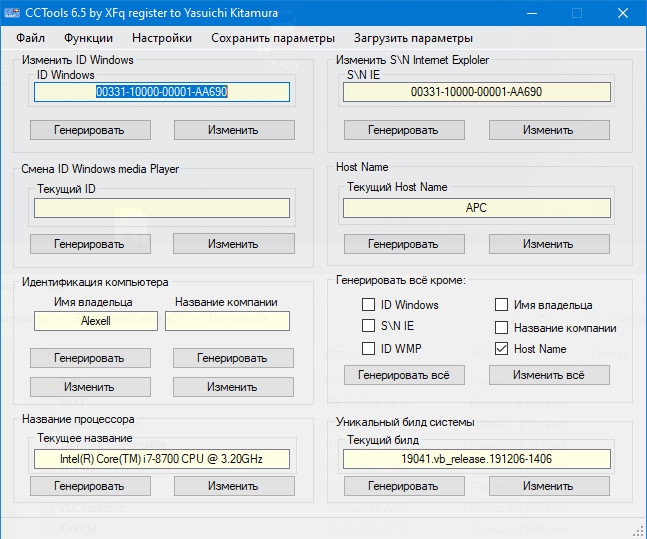Click the Текущий билд field
Viewport: 647px width, 539px height.
477,459
